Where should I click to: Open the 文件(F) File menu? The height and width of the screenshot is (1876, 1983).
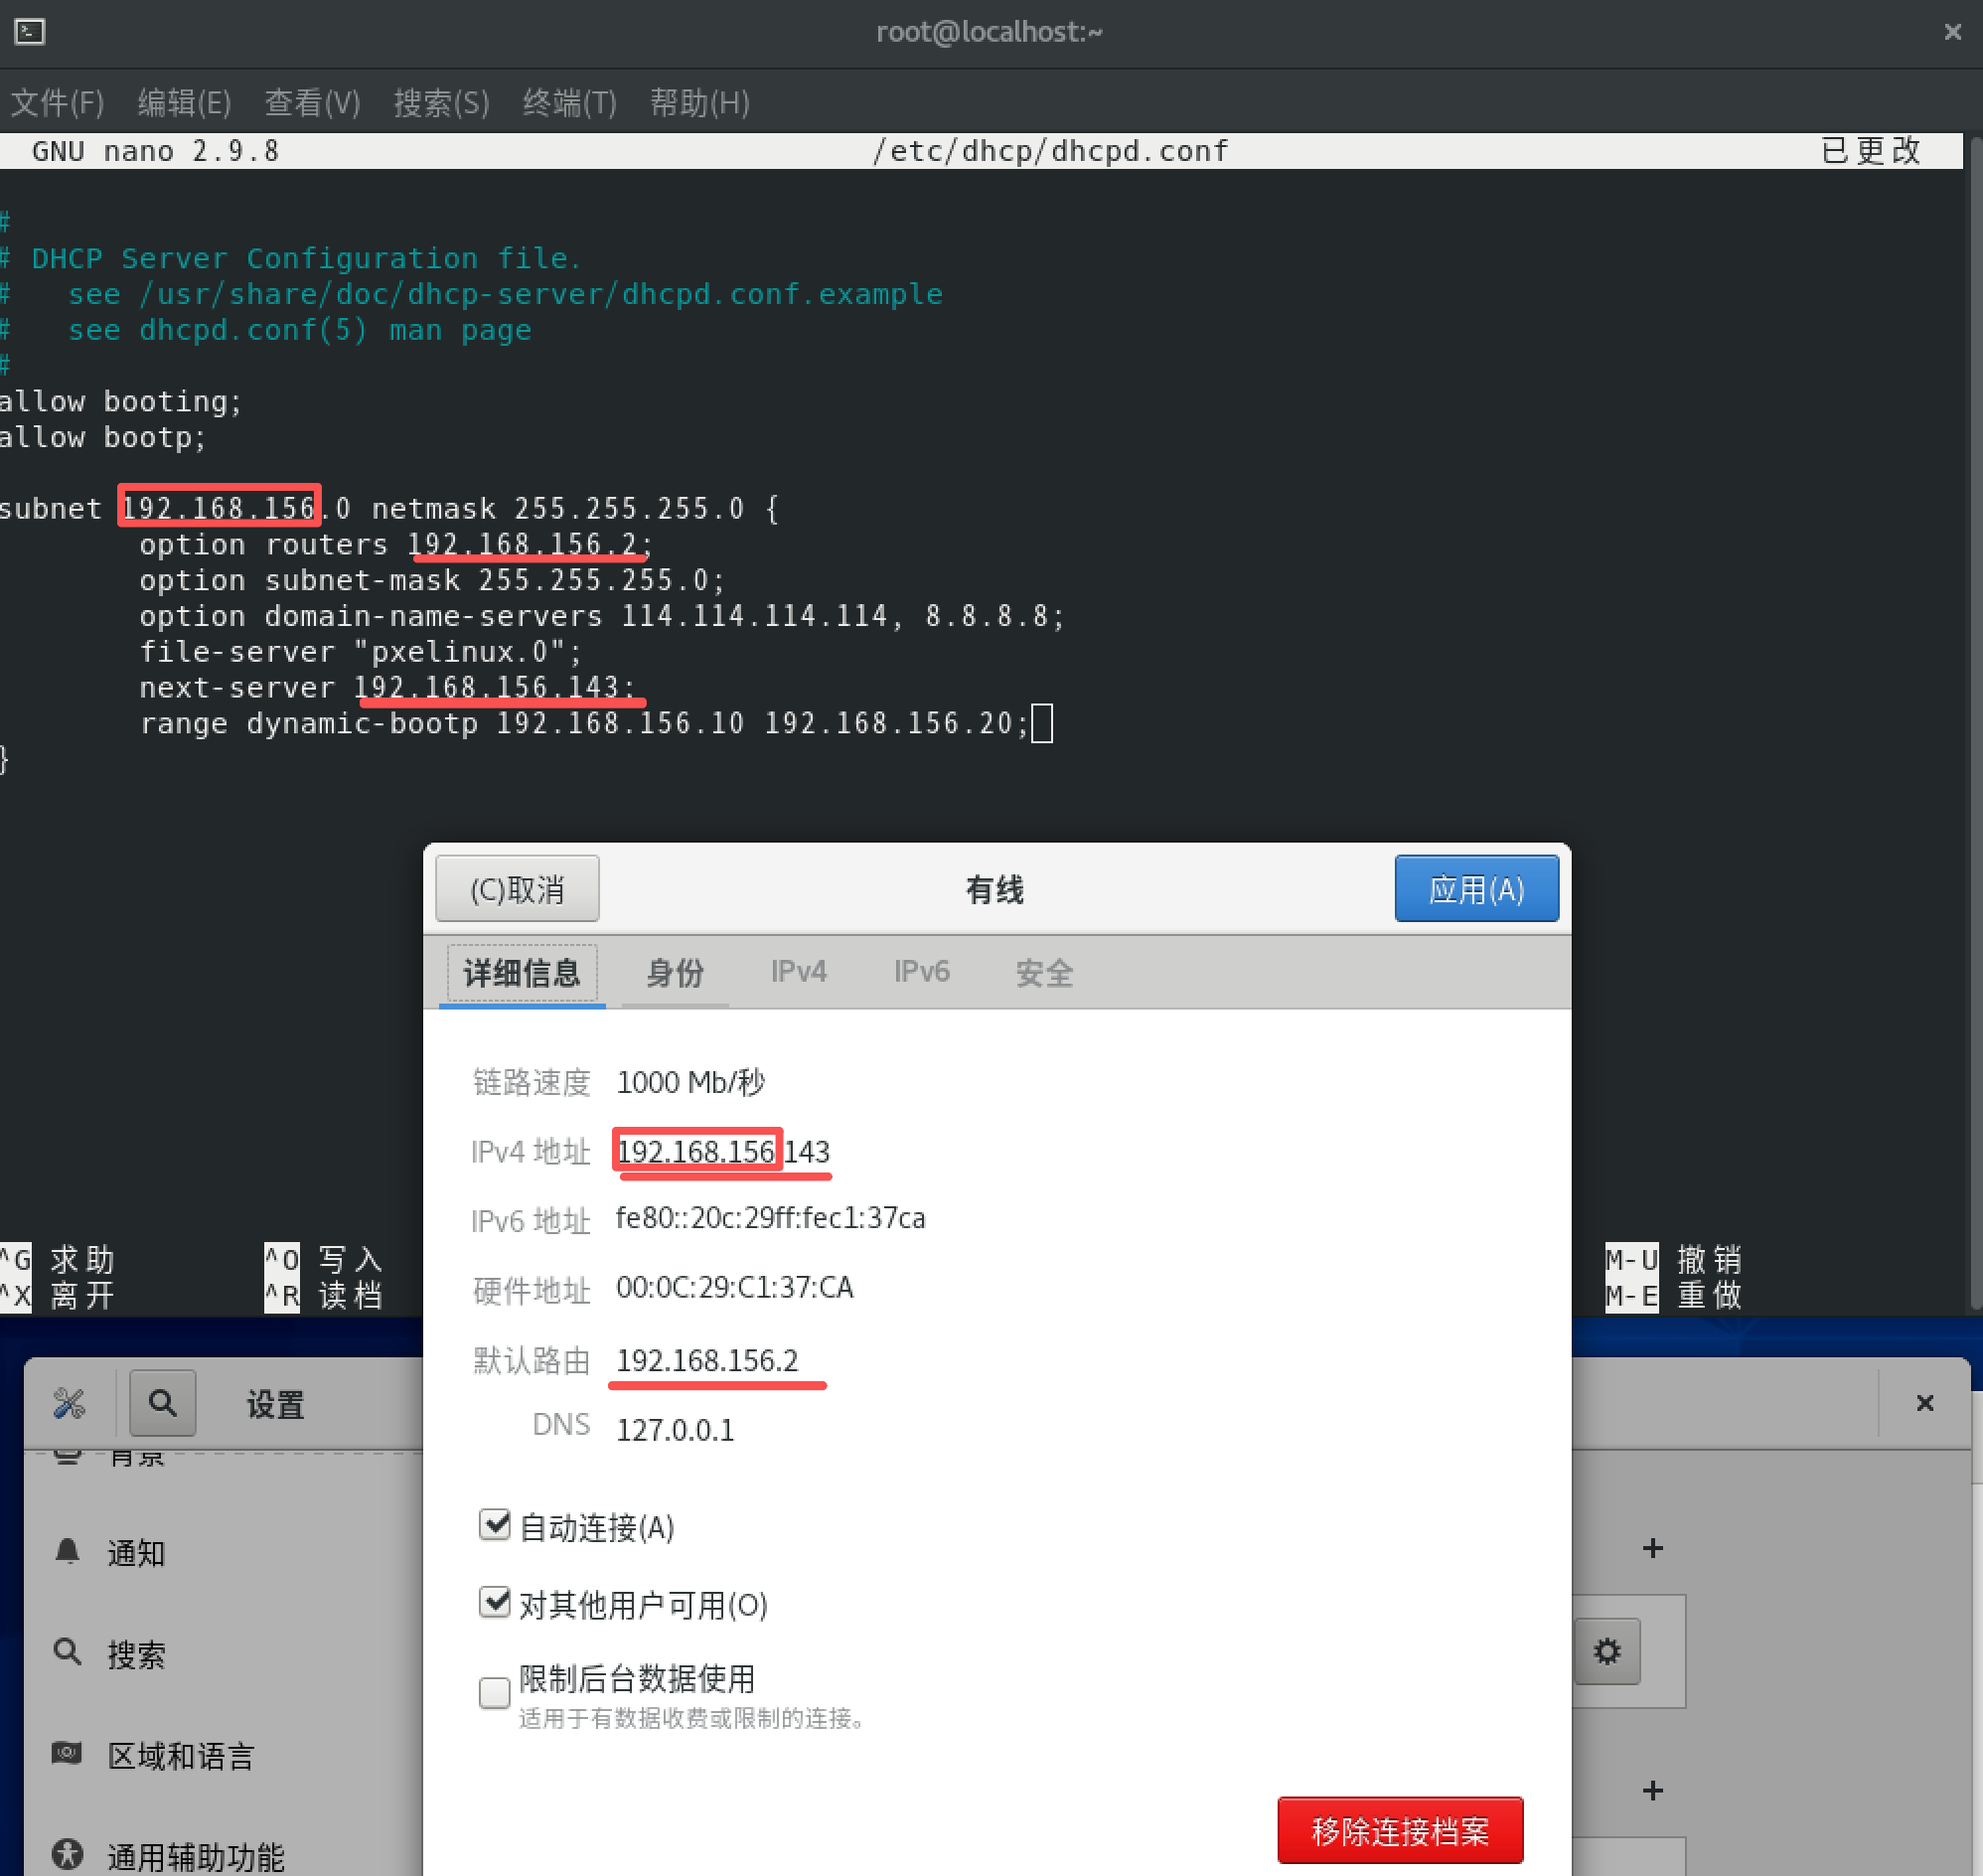[x=57, y=102]
